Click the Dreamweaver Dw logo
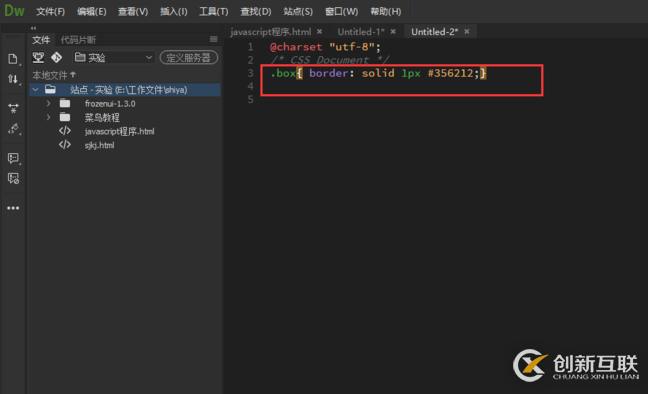Viewport: 648px width, 394px height. click(14, 11)
